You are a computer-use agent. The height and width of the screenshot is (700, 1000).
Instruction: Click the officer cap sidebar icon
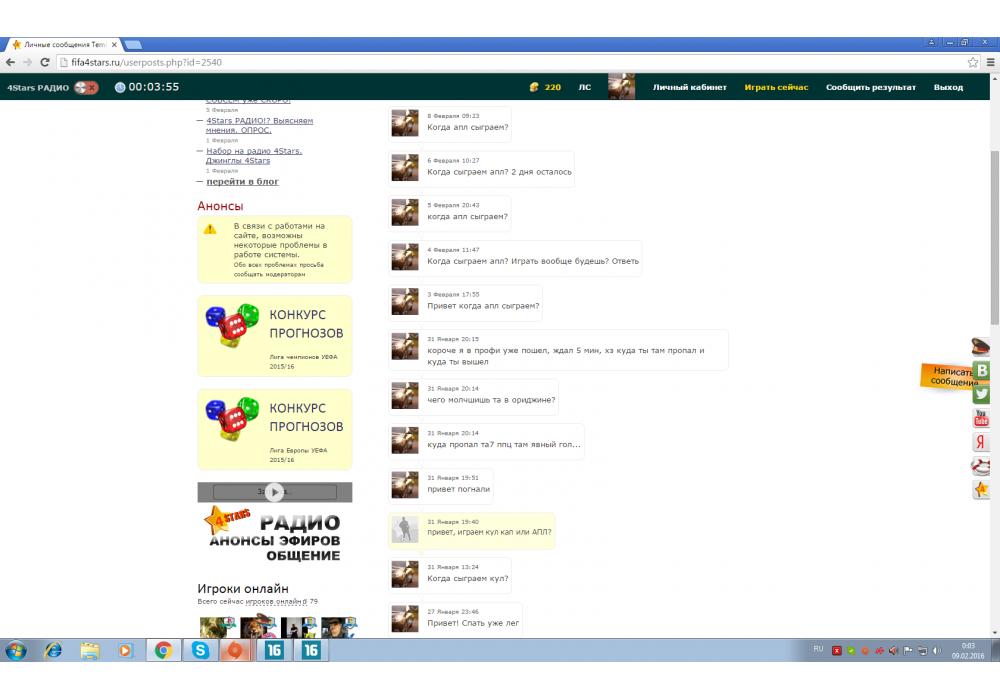coord(982,347)
